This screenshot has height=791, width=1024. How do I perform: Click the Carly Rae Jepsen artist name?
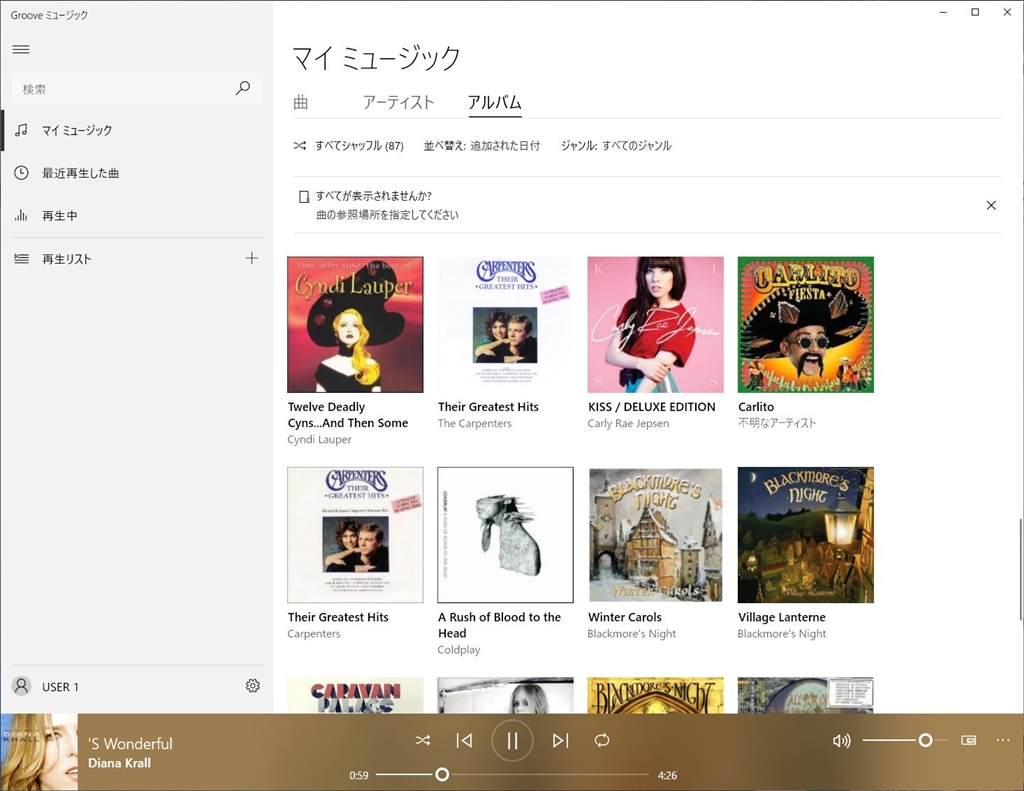628,423
